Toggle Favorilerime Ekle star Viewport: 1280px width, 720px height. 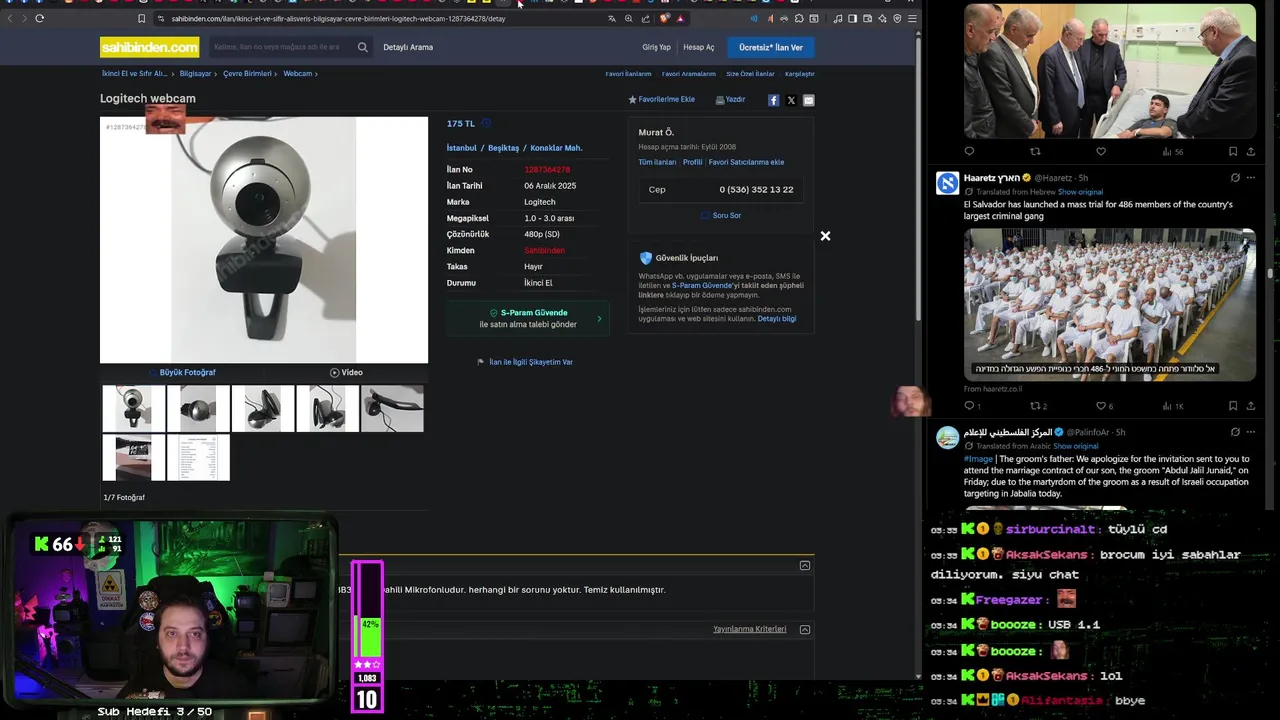[x=632, y=100]
